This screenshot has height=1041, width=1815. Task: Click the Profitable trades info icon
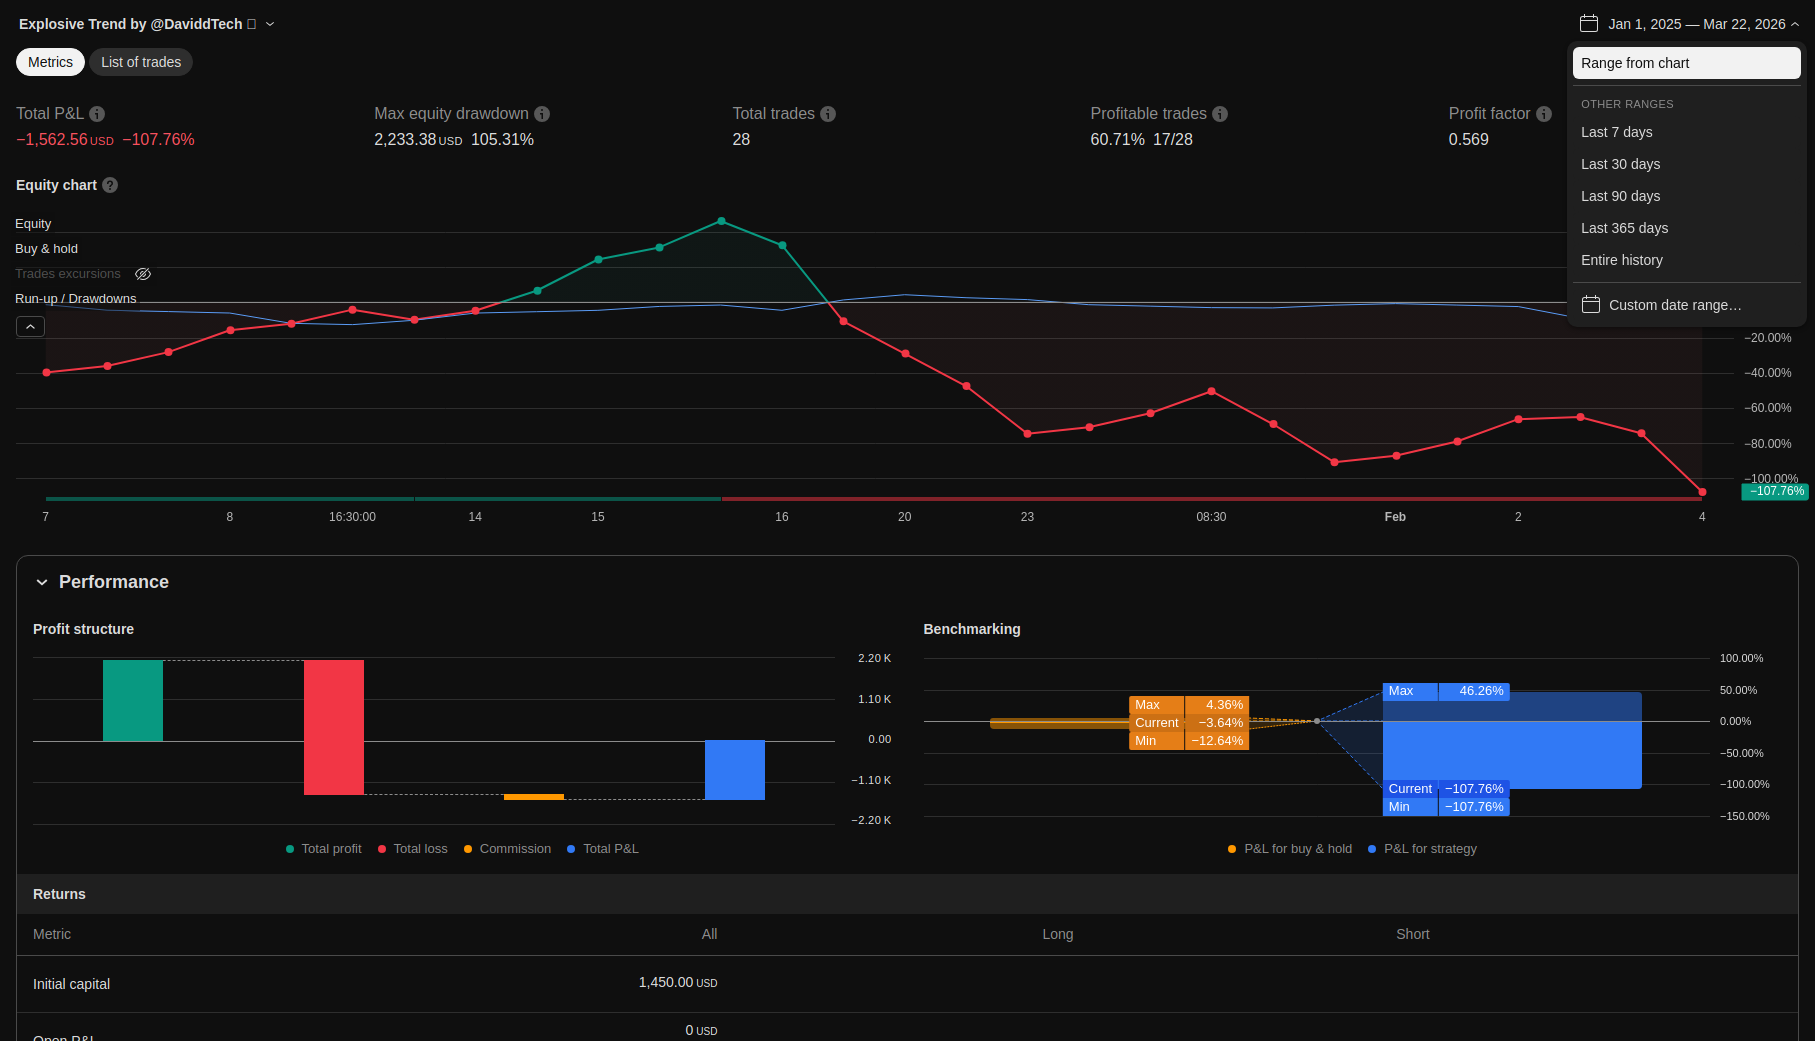coord(1220,114)
